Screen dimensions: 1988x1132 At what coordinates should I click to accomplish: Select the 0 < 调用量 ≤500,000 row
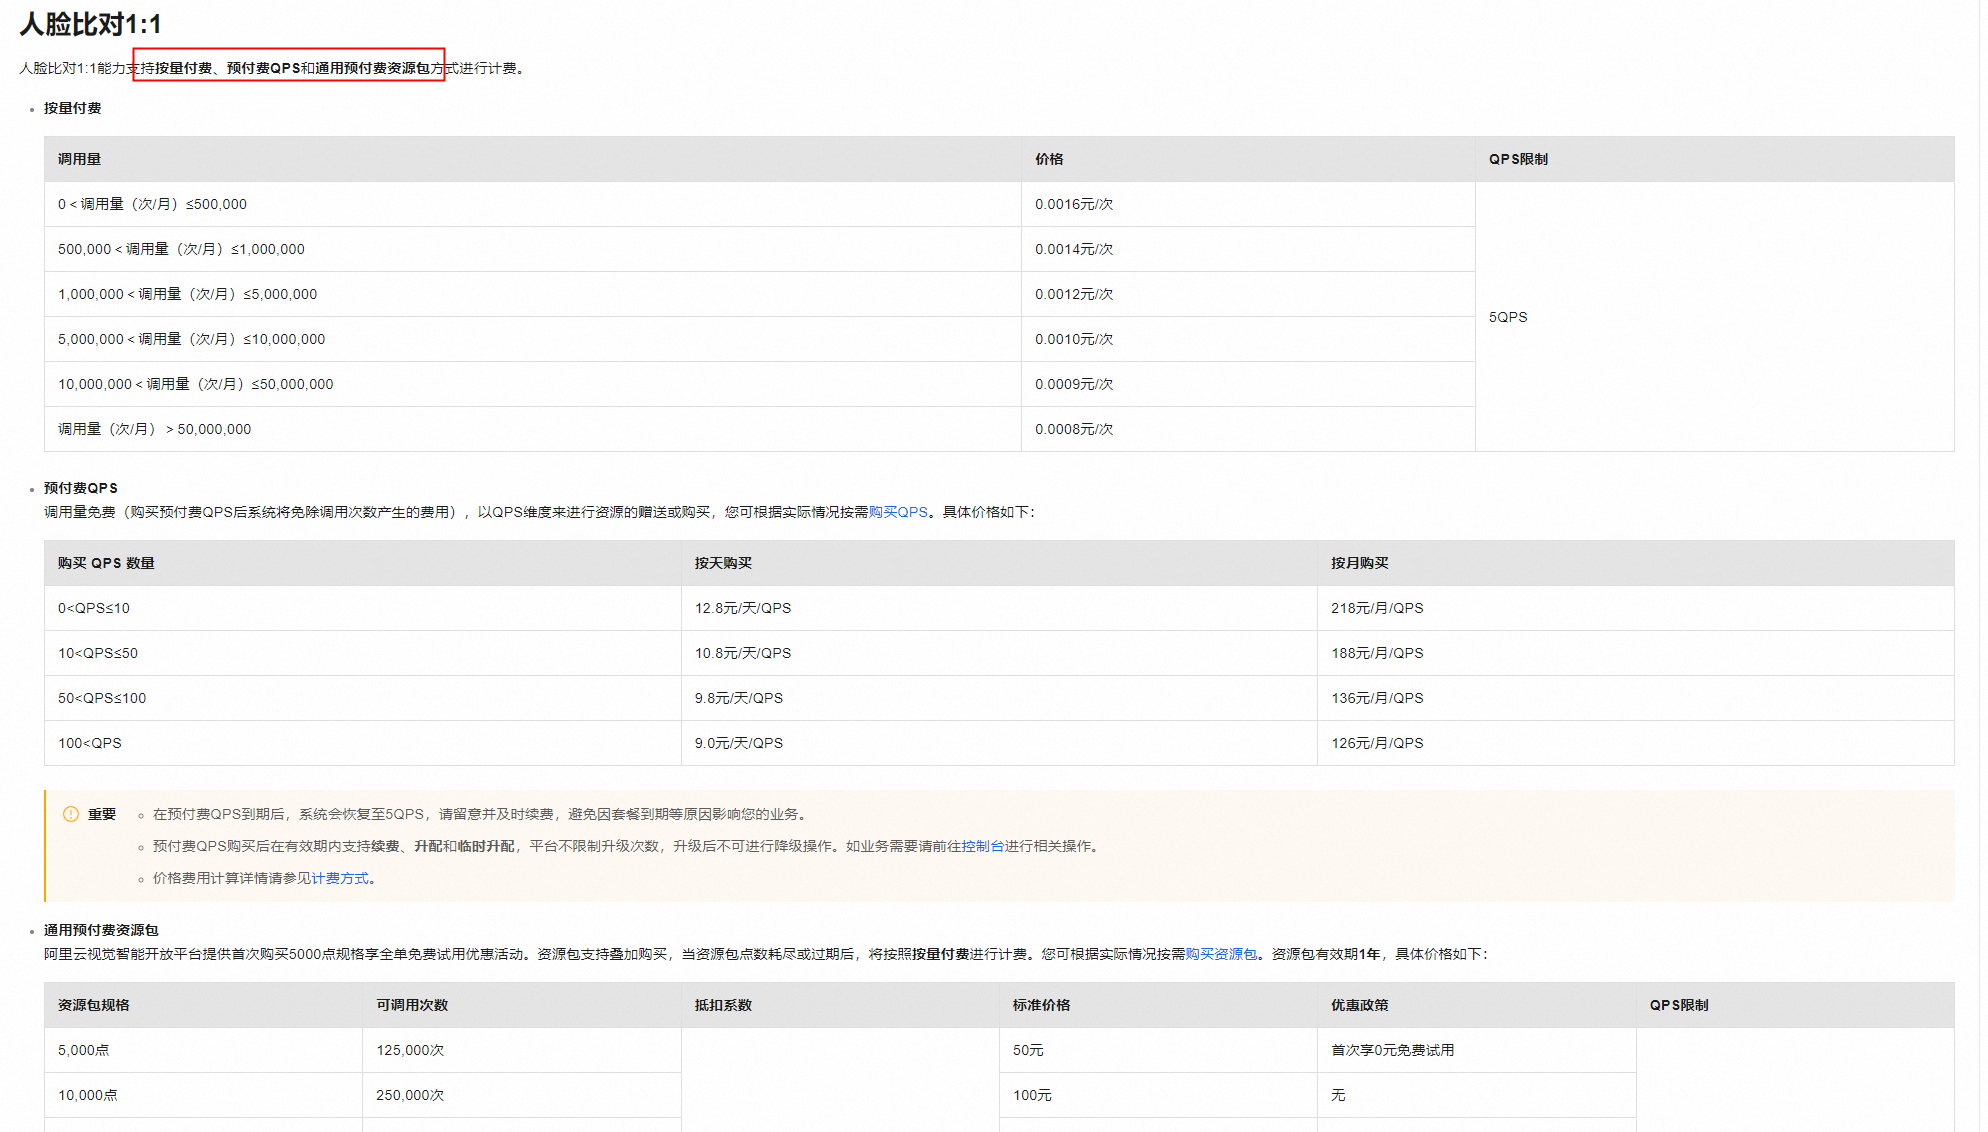[533, 204]
